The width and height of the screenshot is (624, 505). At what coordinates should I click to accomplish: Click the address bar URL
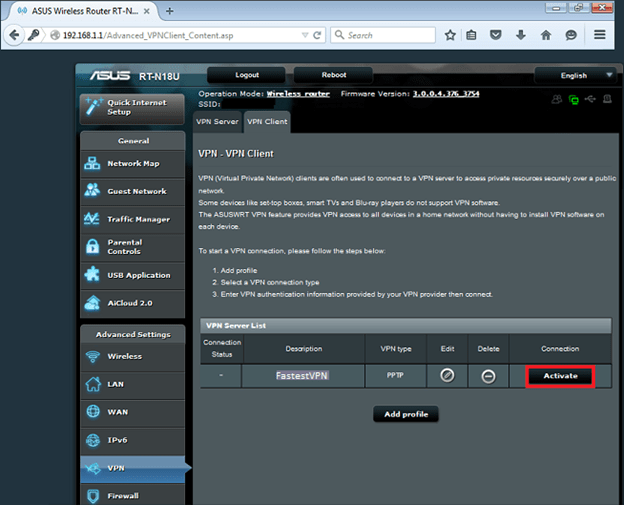pos(148,35)
